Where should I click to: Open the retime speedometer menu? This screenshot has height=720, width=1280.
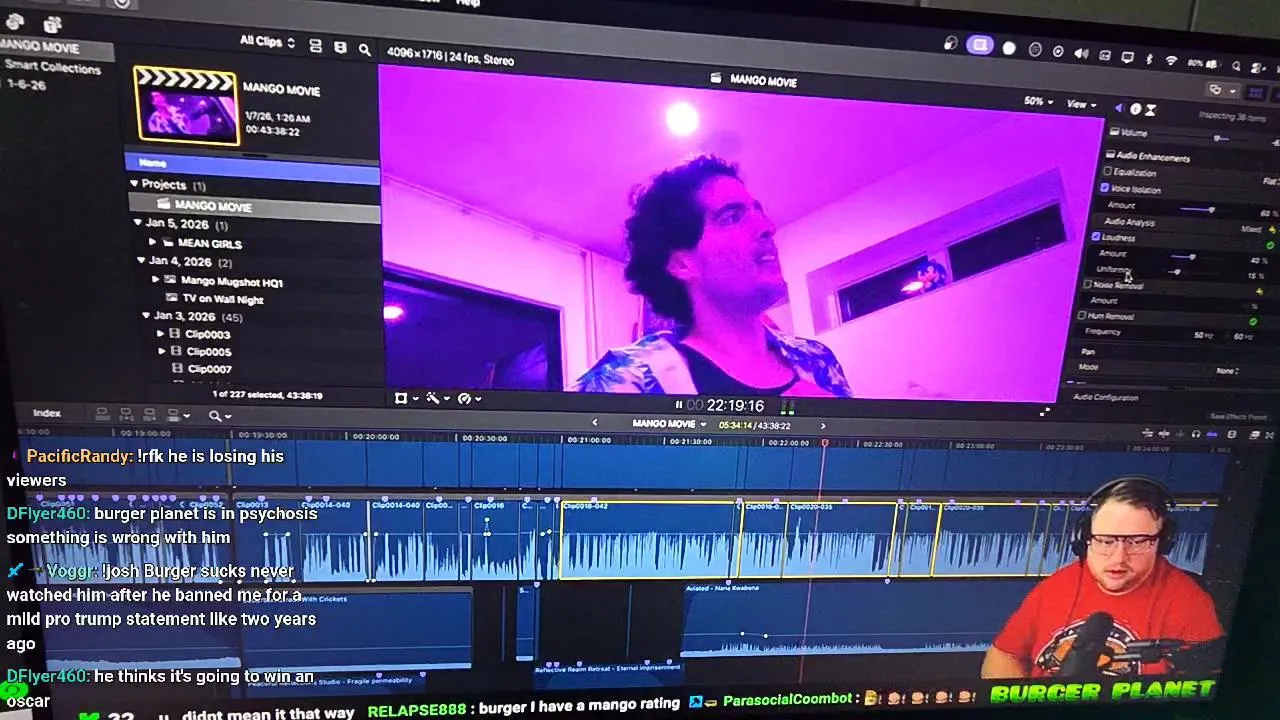point(465,398)
